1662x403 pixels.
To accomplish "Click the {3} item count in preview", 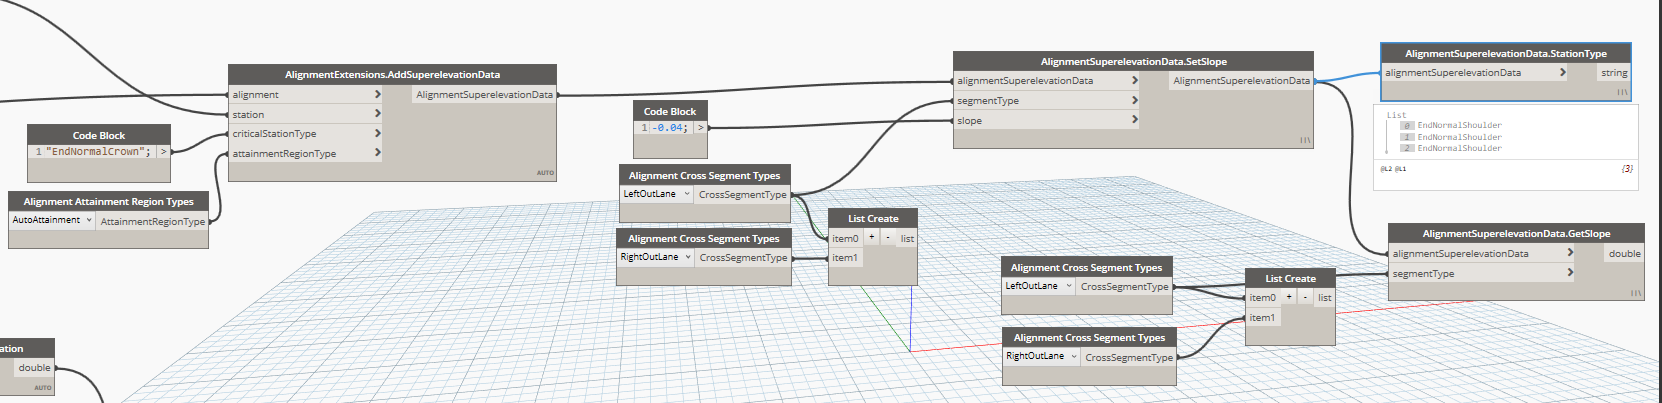I will point(1627,169).
